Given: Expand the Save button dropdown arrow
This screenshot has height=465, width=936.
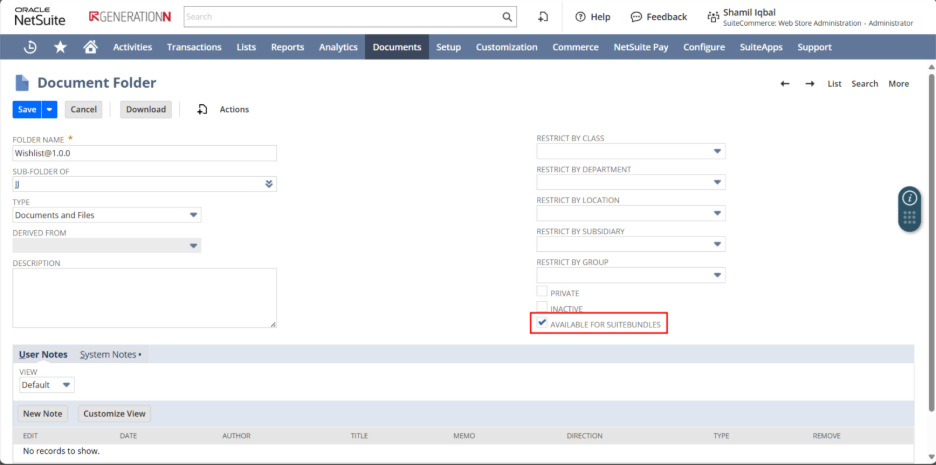Looking at the screenshot, I should (x=50, y=109).
